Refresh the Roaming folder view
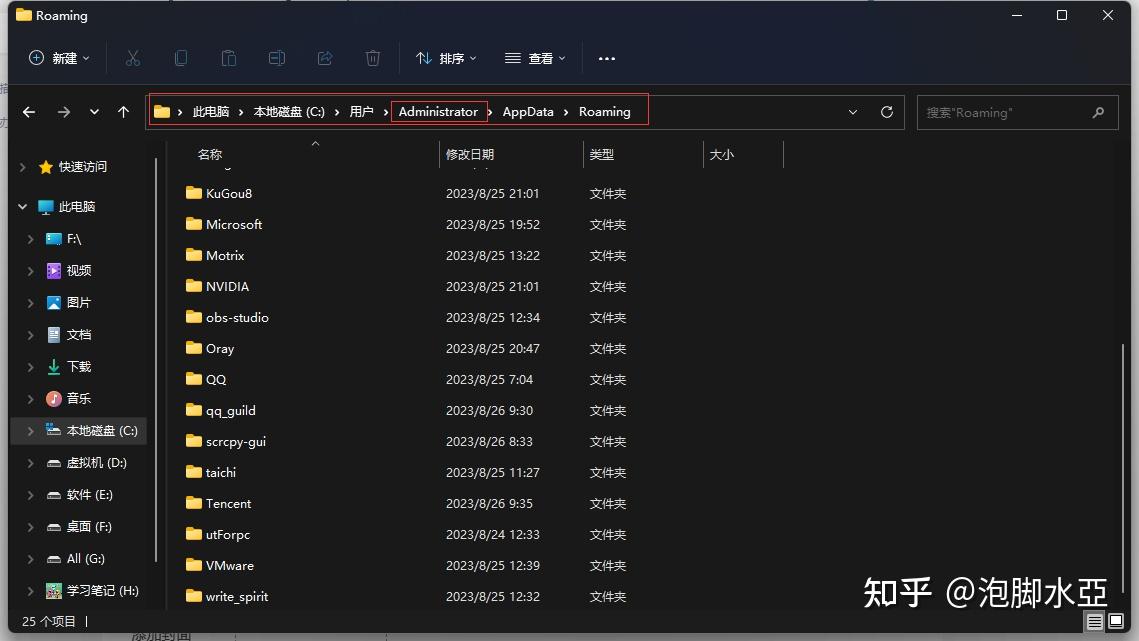 tap(887, 112)
